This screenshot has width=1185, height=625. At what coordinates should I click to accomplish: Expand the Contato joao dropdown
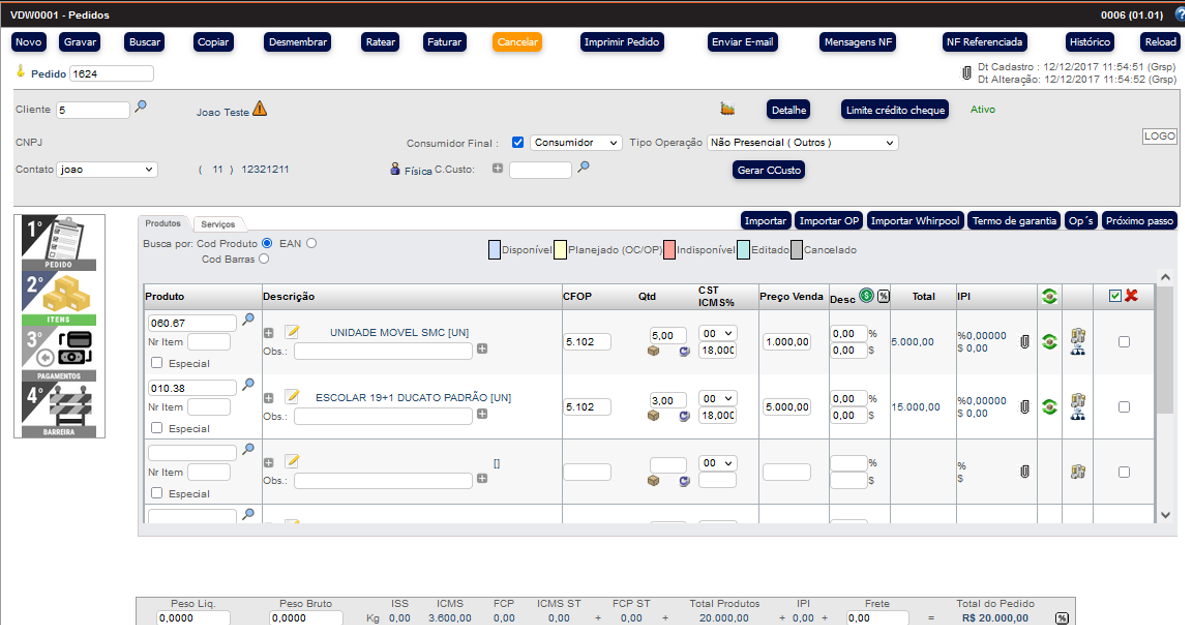coord(107,170)
